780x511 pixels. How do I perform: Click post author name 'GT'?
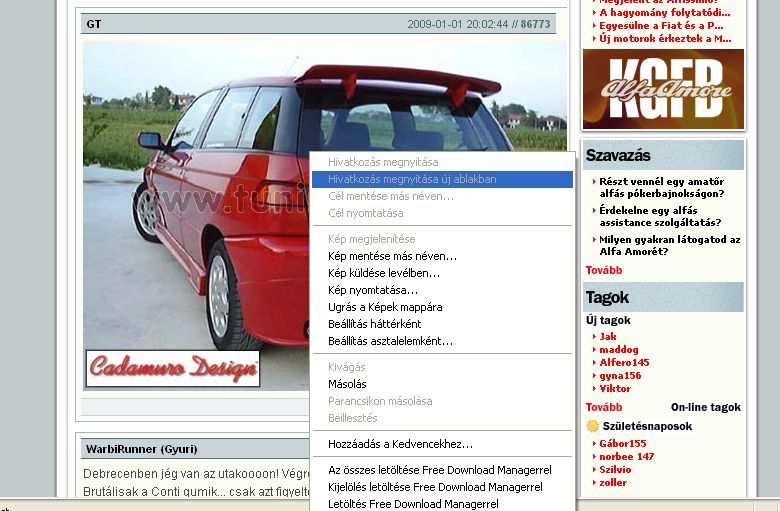tap(94, 24)
